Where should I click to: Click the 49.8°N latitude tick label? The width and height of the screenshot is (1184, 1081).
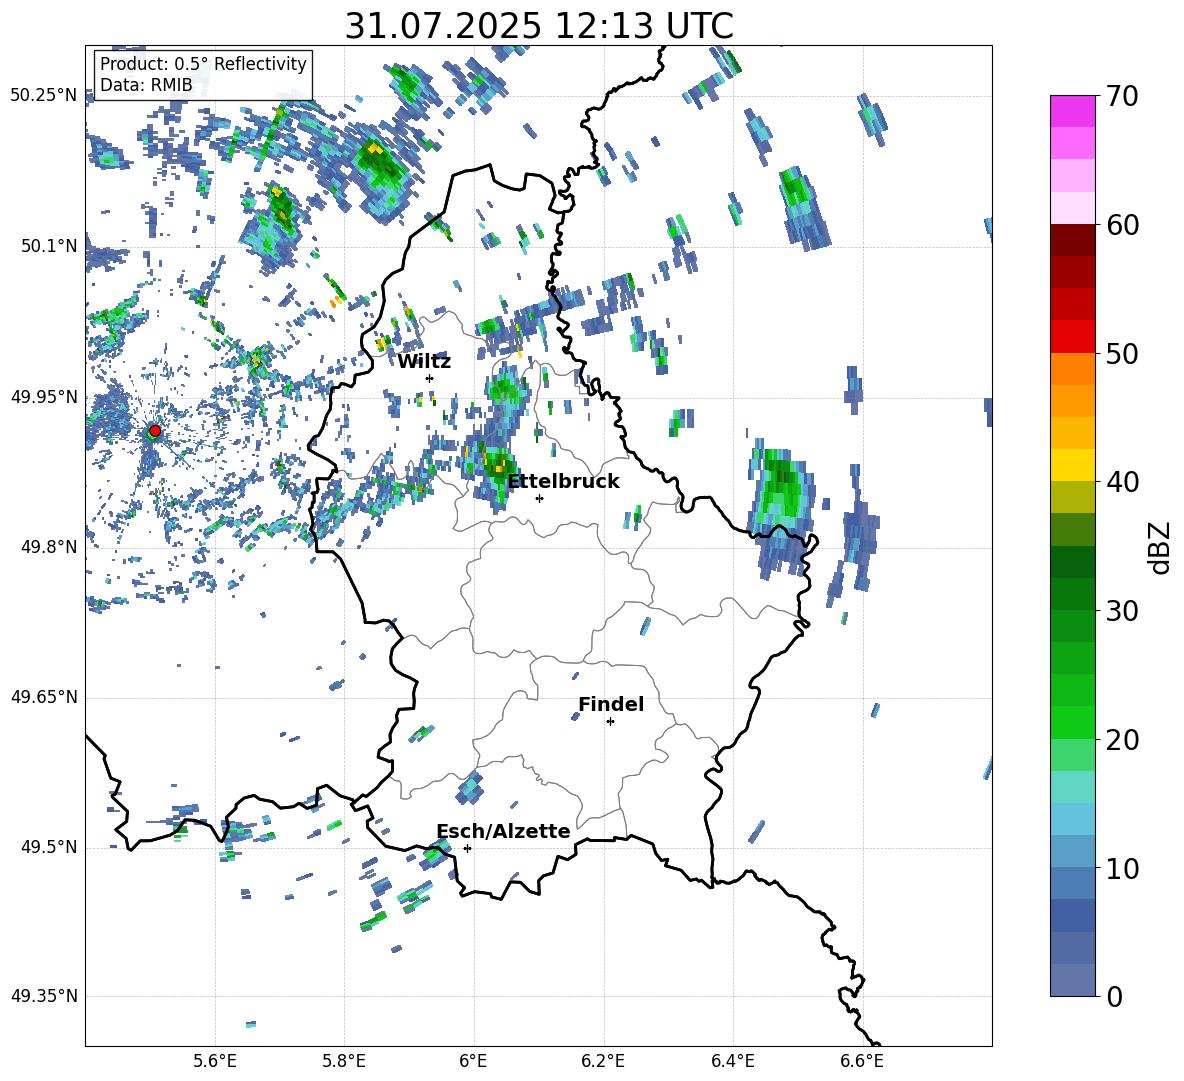49,547
